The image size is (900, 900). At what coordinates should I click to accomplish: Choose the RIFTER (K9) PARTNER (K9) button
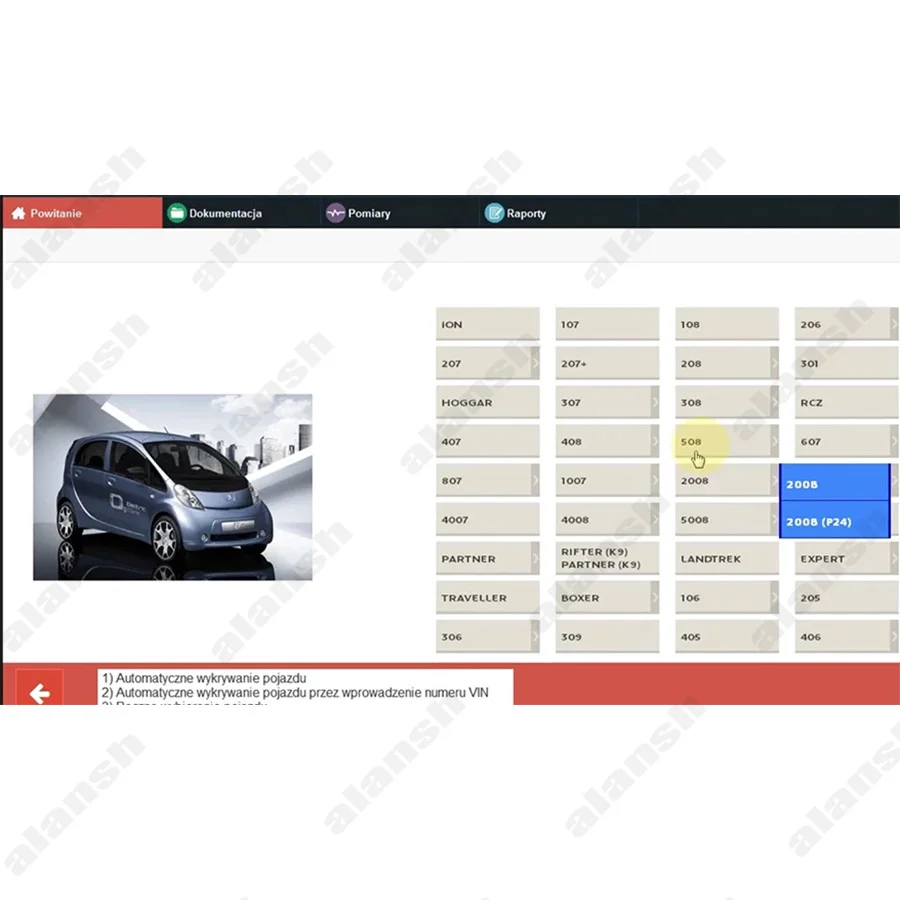pyautogui.click(x=607, y=558)
